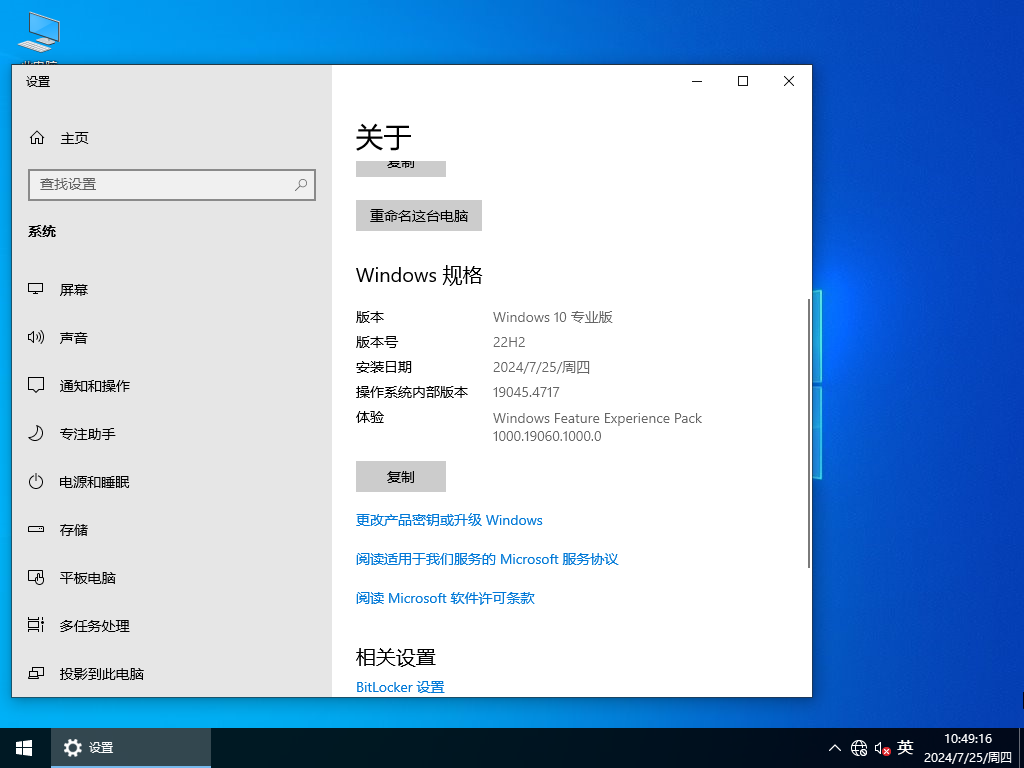
Task: Open 存储 (Storage) settings
Action: tap(37, 529)
